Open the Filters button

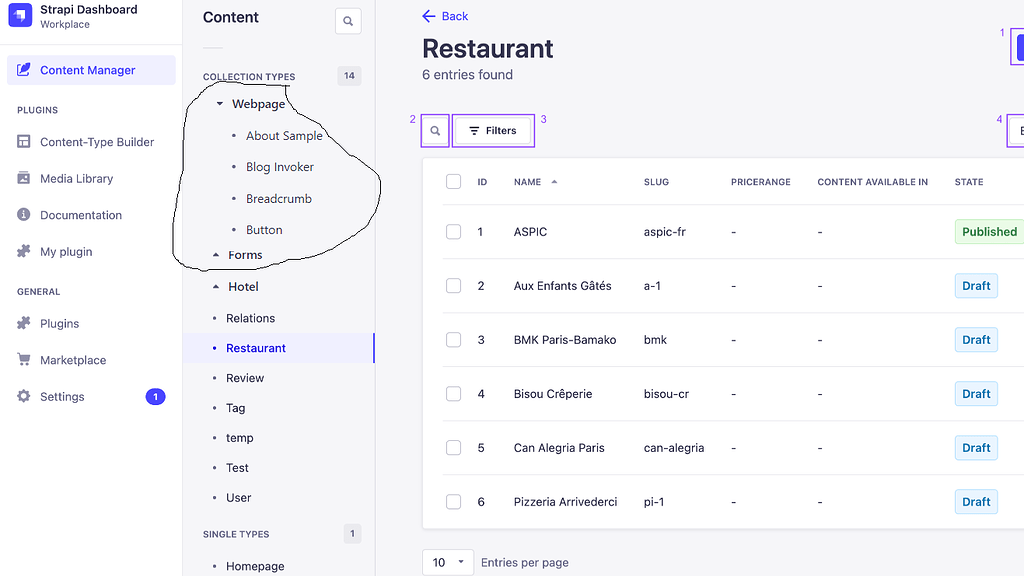[x=492, y=131]
